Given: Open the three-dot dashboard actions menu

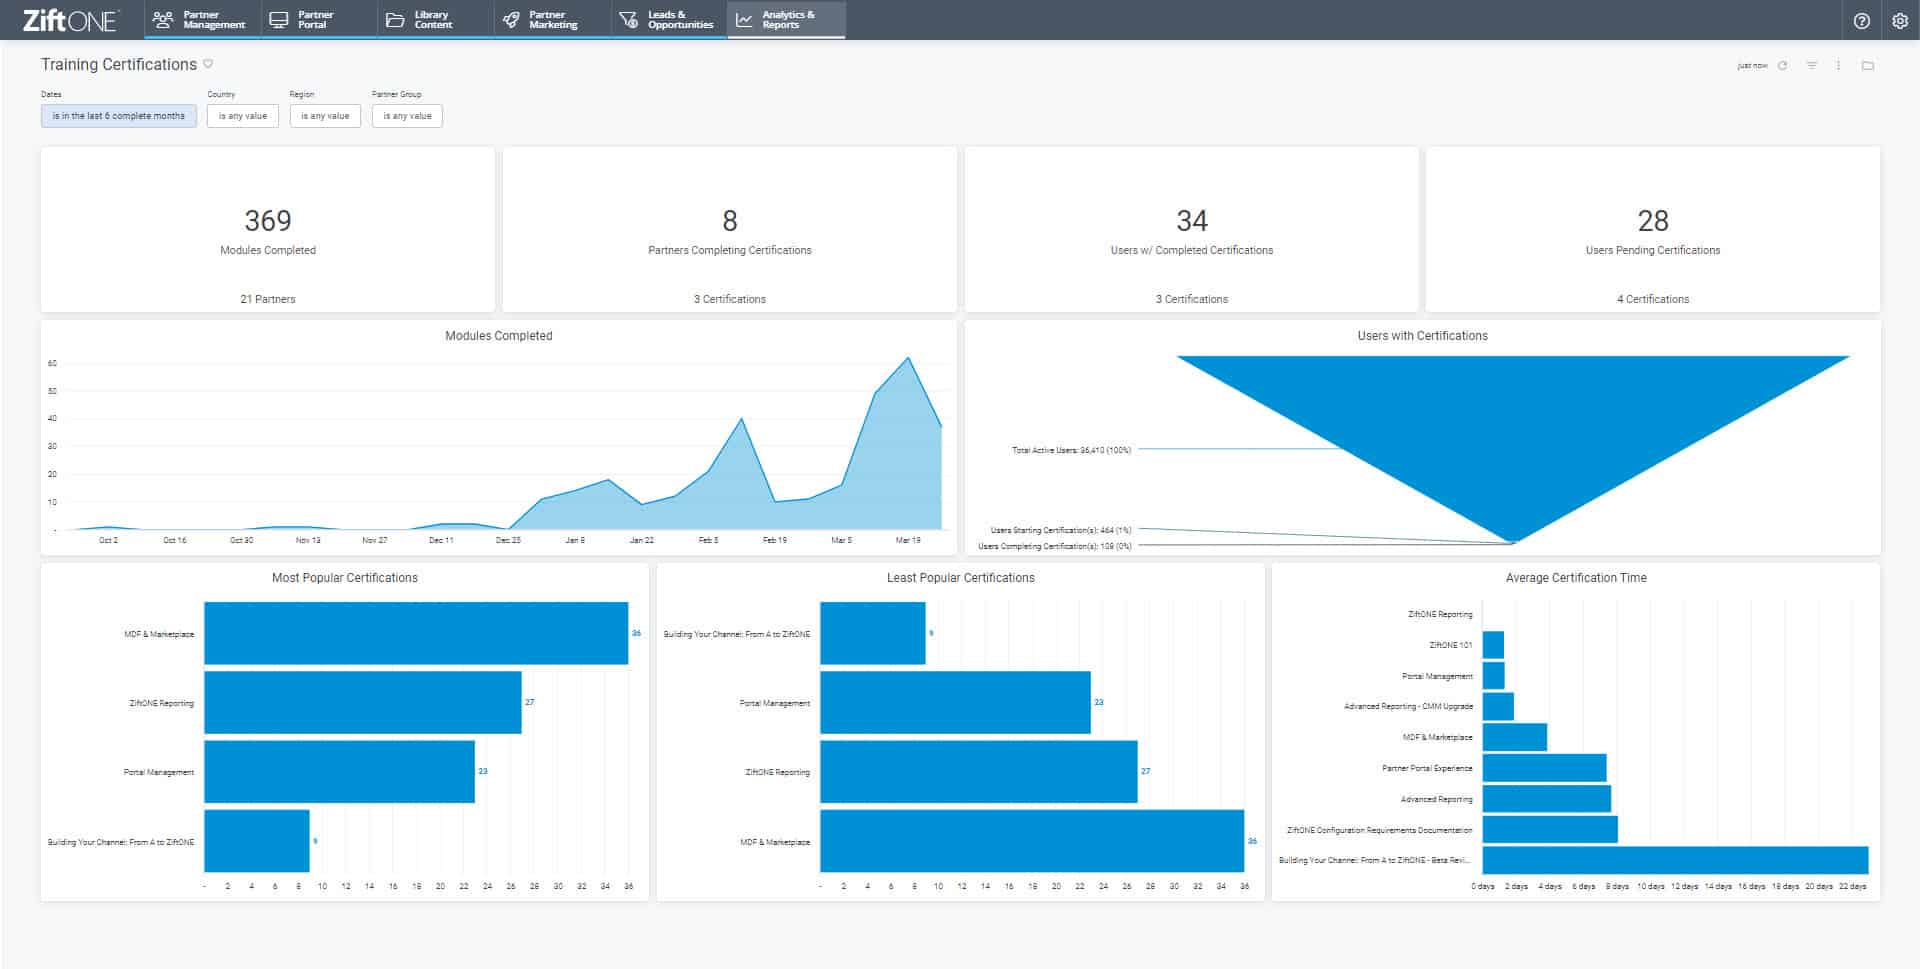Looking at the screenshot, I should point(1838,66).
